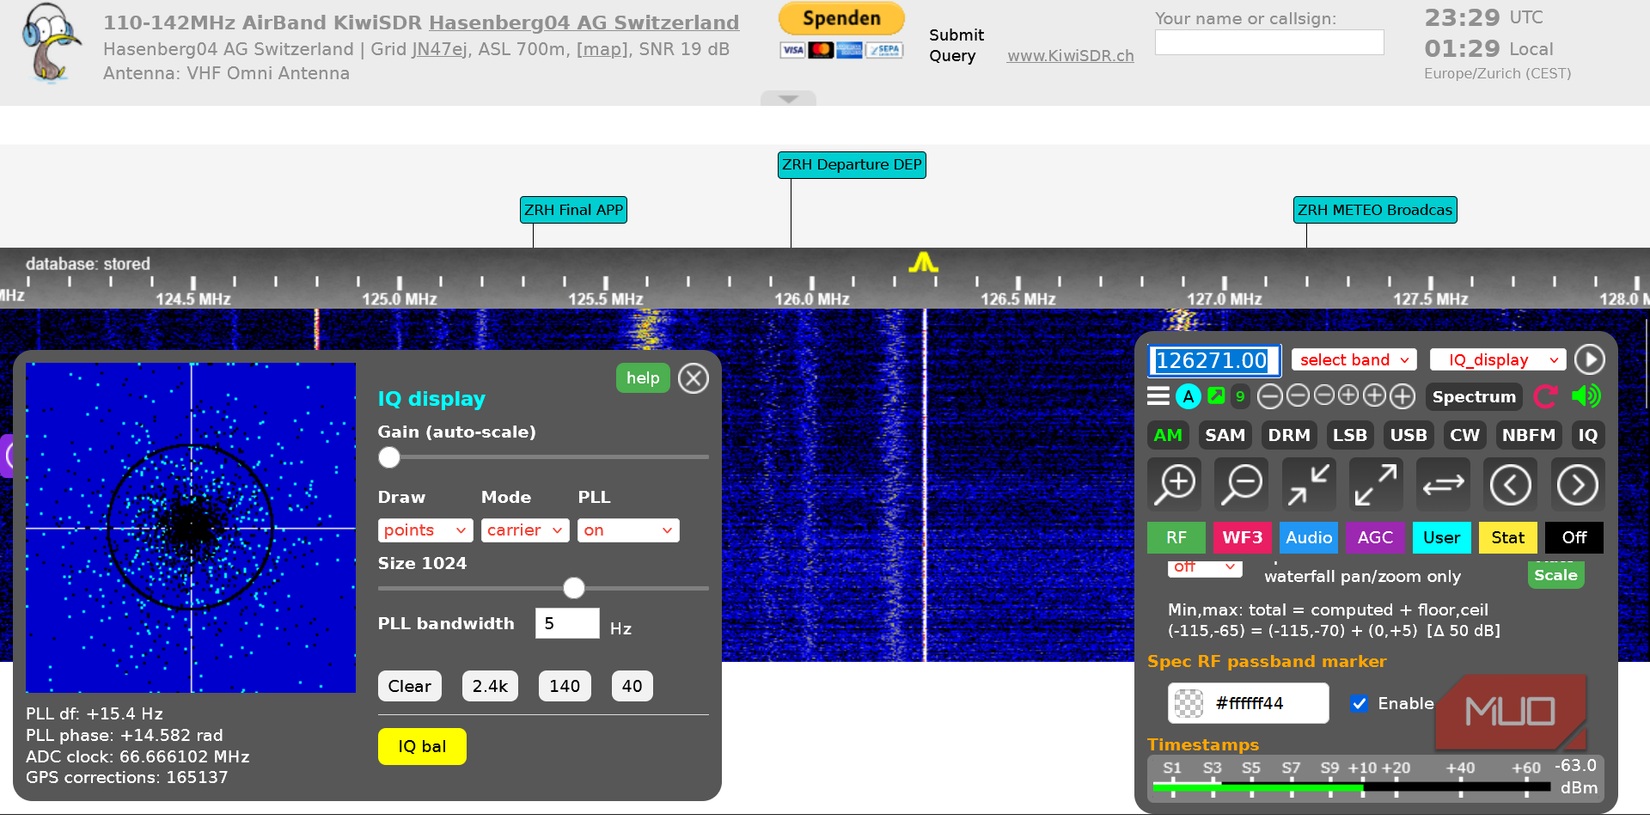This screenshot has width=1650, height=815.
Task: Collapse the top bar with the down arrow
Action: tap(788, 98)
